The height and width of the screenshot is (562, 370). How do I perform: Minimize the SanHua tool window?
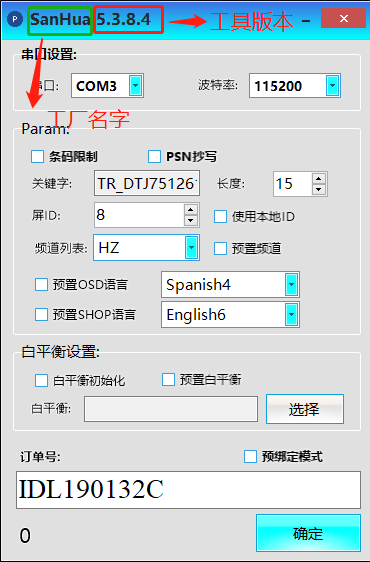click(x=306, y=21)
